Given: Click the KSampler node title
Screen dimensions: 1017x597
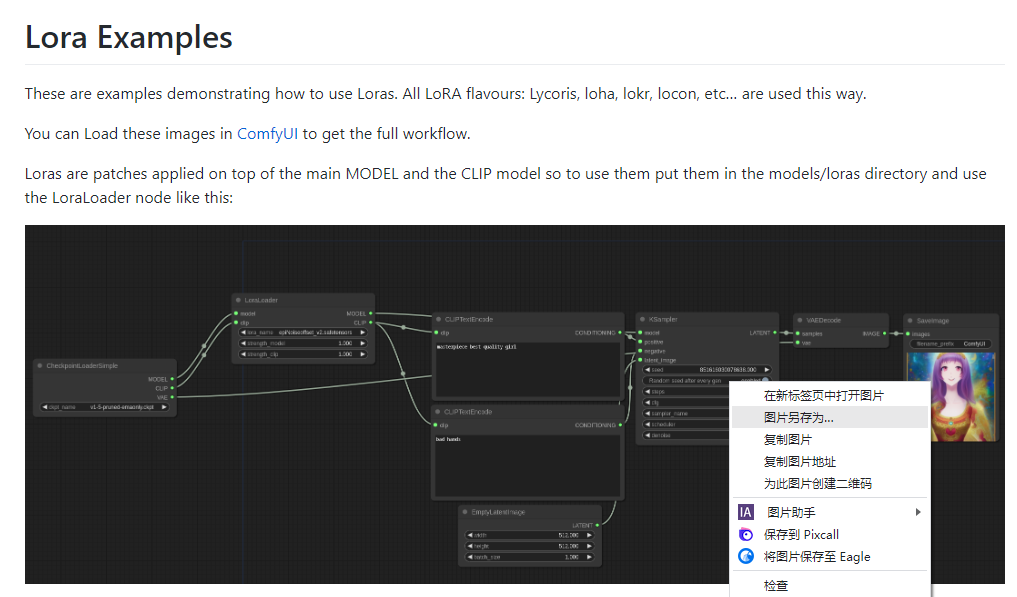Looking at the screenshot, I should click(x=663, y=319).
